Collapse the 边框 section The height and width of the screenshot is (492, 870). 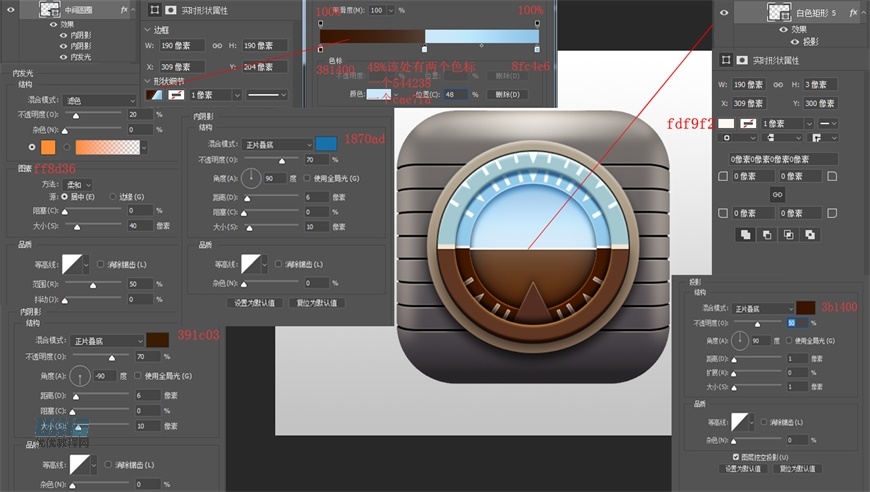click(148, 30)
